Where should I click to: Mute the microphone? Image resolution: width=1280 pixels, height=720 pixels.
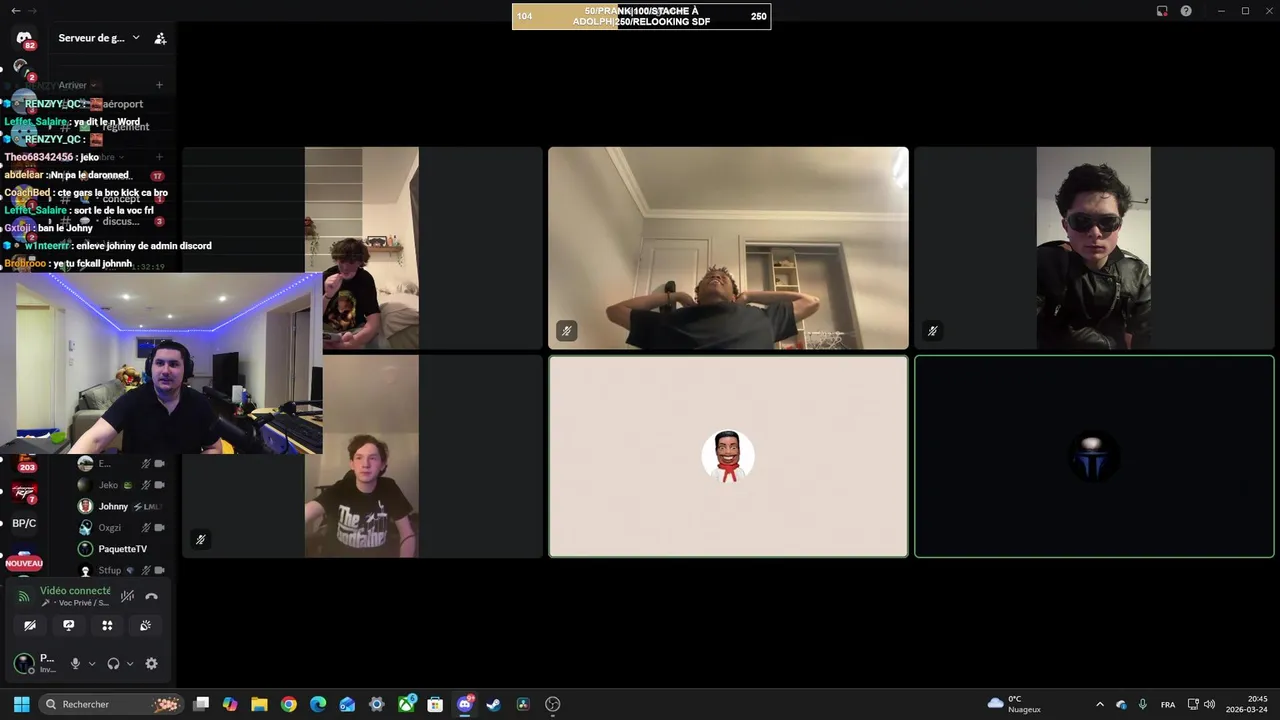tap(75, 663)
